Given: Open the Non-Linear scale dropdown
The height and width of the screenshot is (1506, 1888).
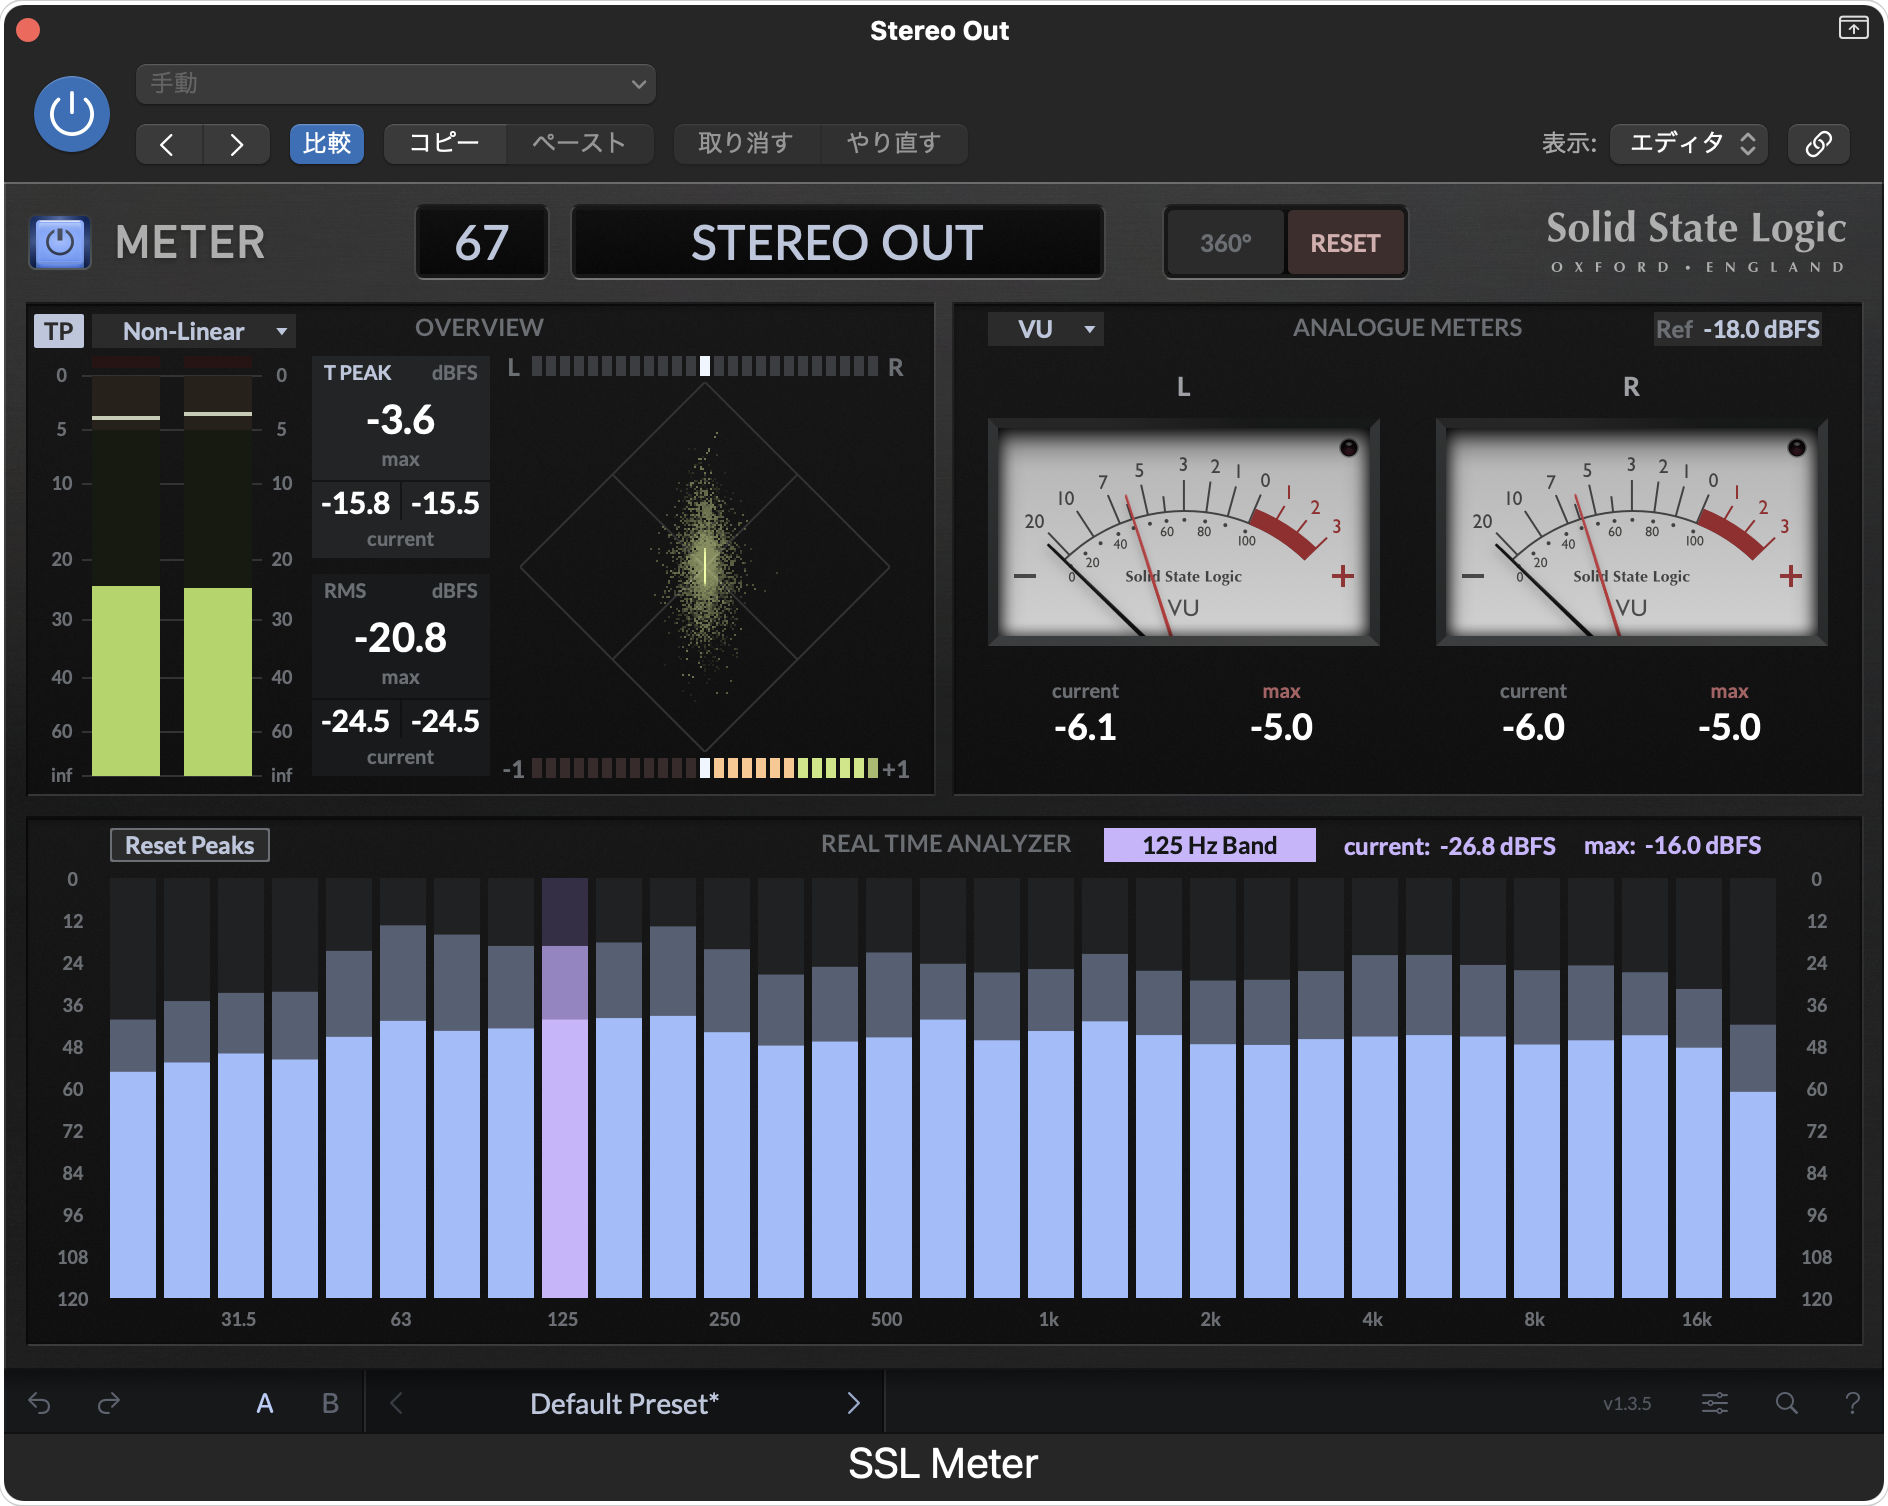Looking at the screenshot, I should tap(194, 331).
